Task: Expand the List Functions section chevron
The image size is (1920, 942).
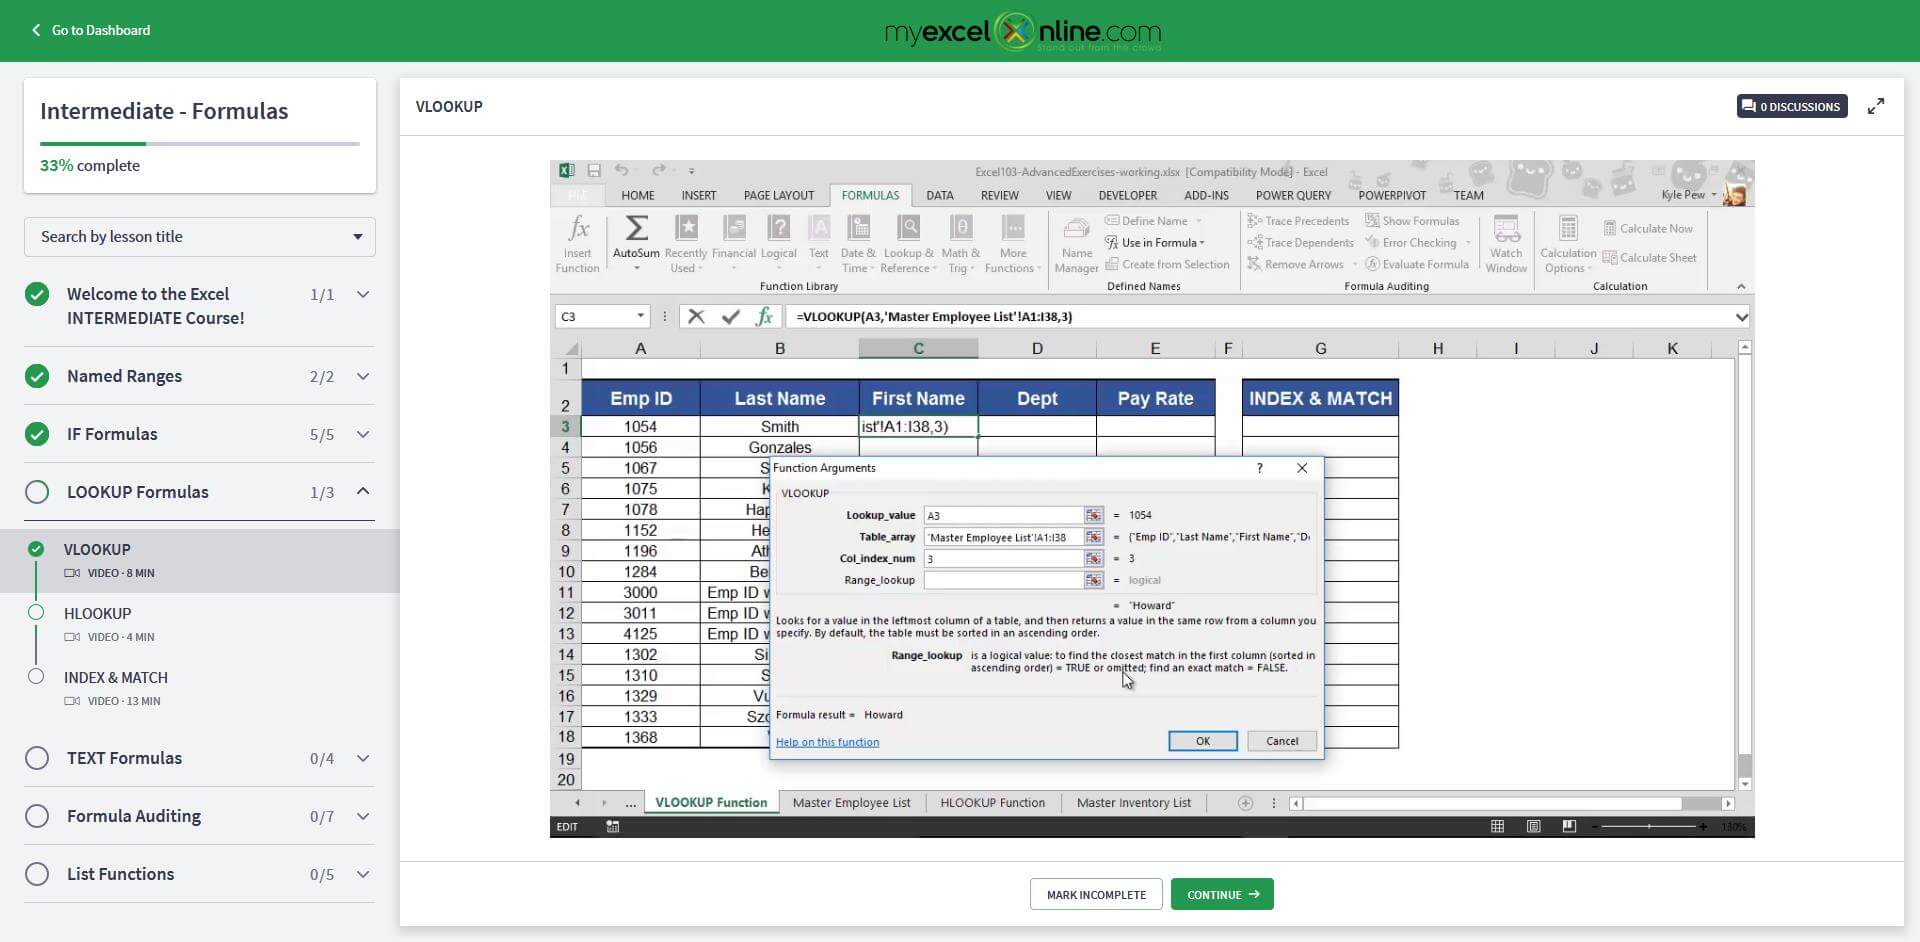Action: pos(363,874)
